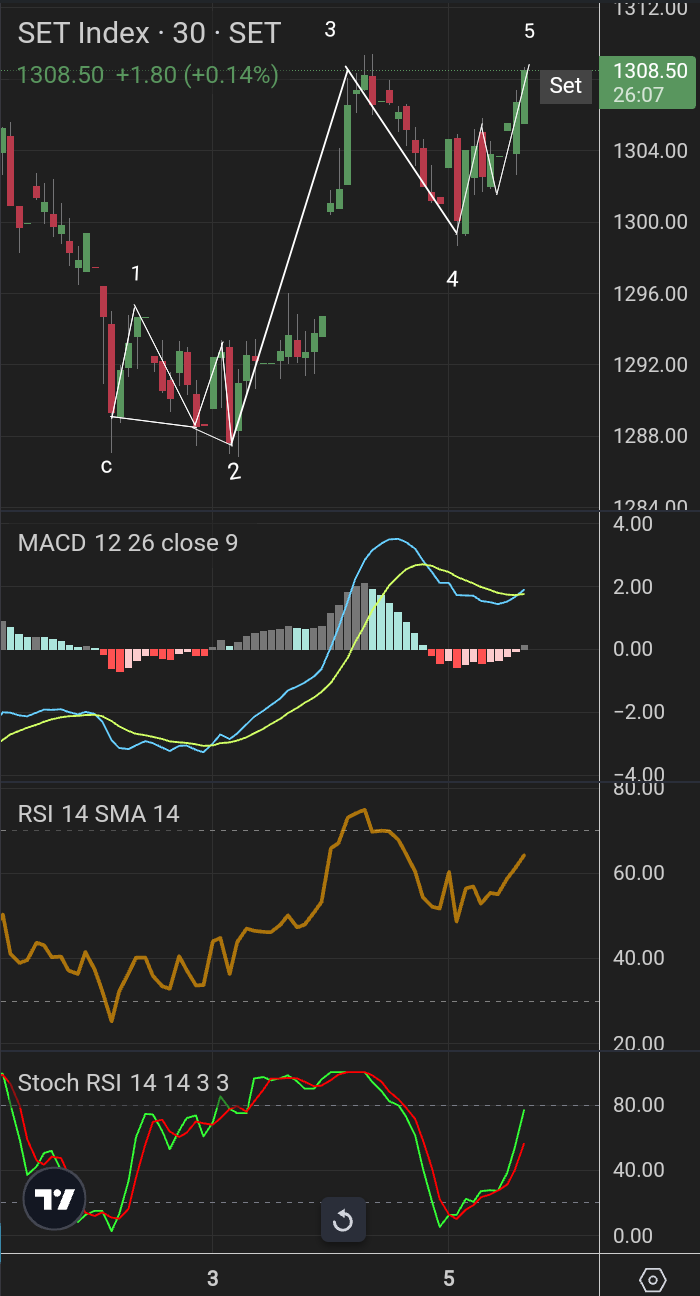
Task: Open Stoch RSI 14 14 3 3 legend
Action: click(x=124, y=1083)
